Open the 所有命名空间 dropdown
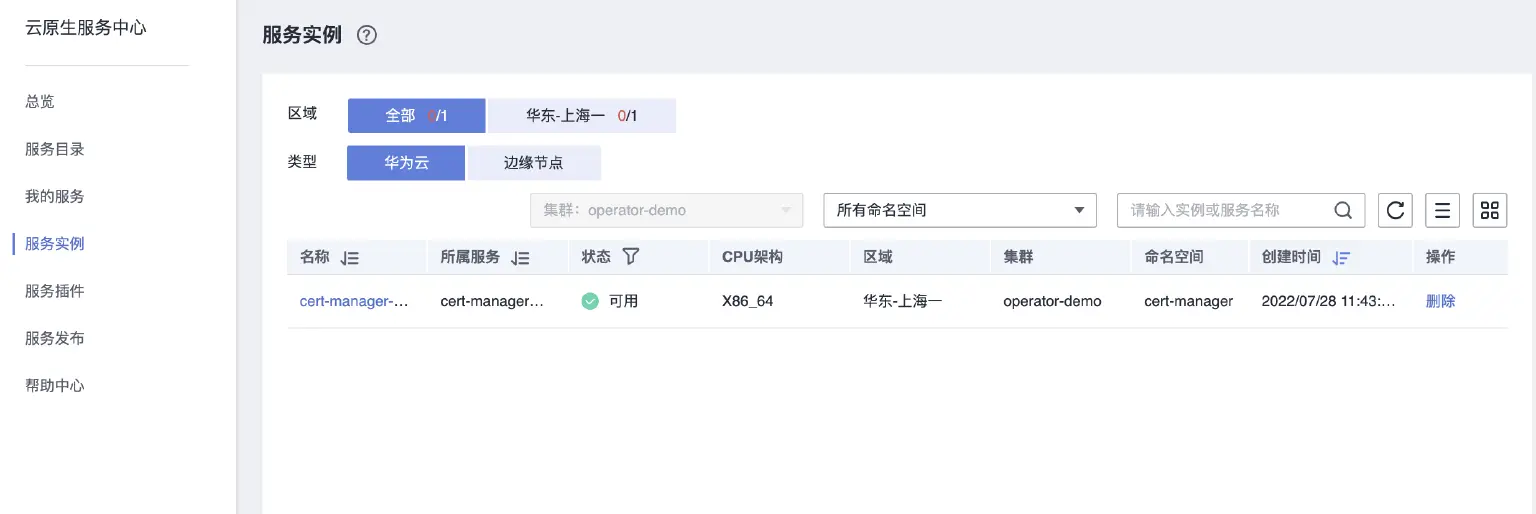The height and width of the screenshot is (514, 1536). (959, 210)
